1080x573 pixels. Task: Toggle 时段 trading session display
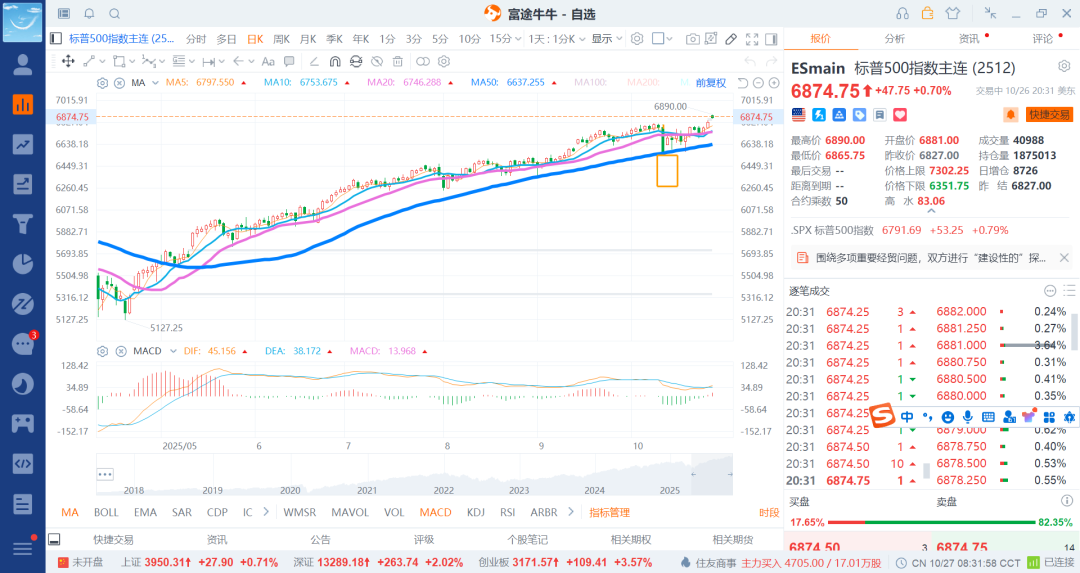[769, 512]
